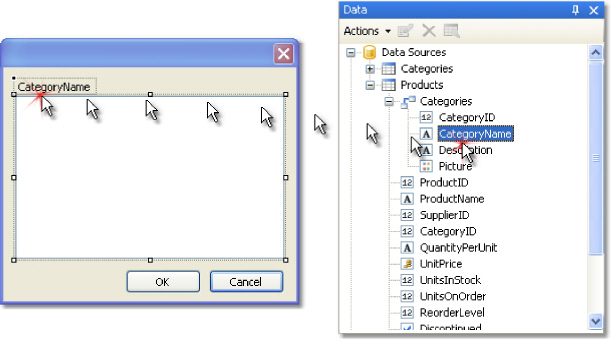The height and width of the screenshot is (360, 611).
Task: Open the Actions dropdown menu
Action: pyautogui.click(x=367, y=31)
